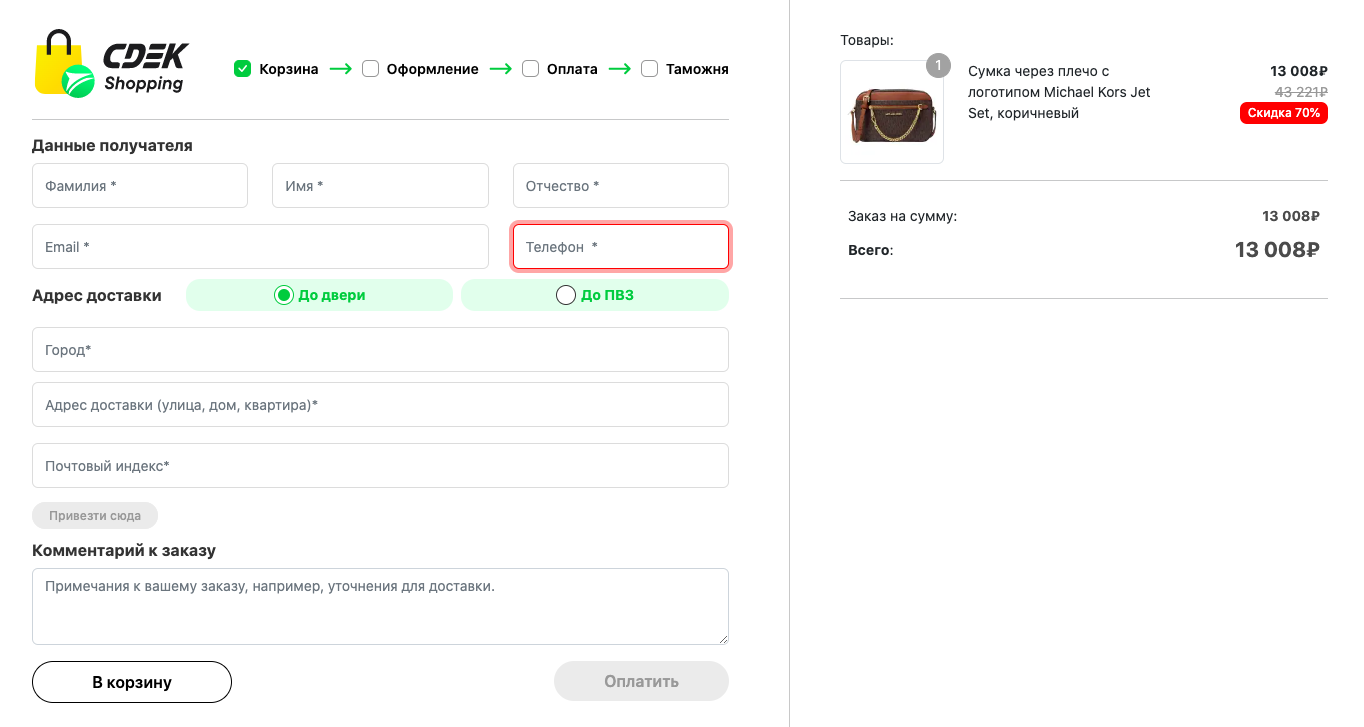Select the До ПВЗ delivery option
This screenshot has width=1364, height=727.
point(595,295)
